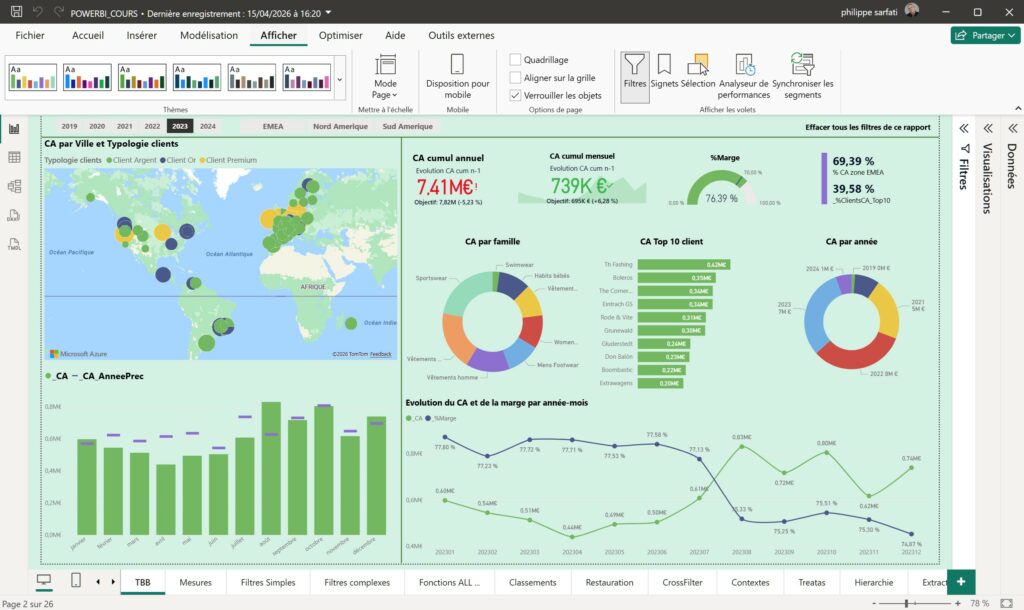Open the table data view in sidebar

tap(14, 157)
